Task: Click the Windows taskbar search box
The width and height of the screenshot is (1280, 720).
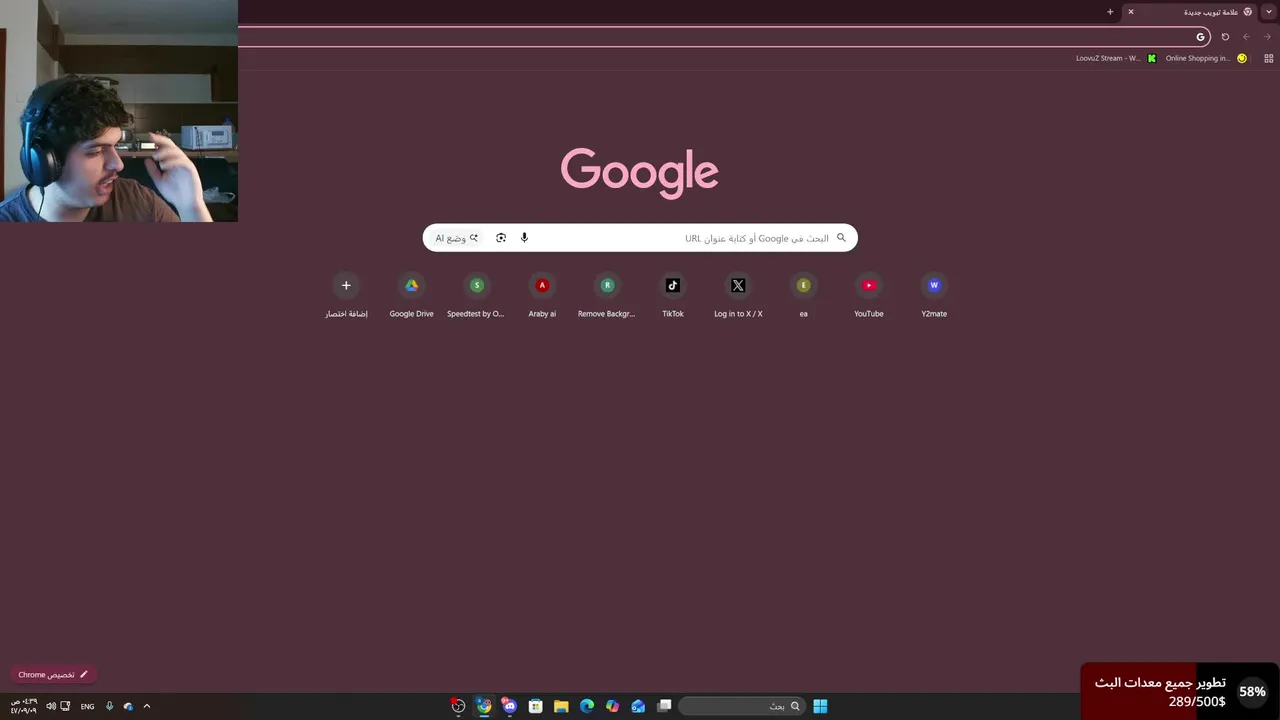Action: pos(741,706)
